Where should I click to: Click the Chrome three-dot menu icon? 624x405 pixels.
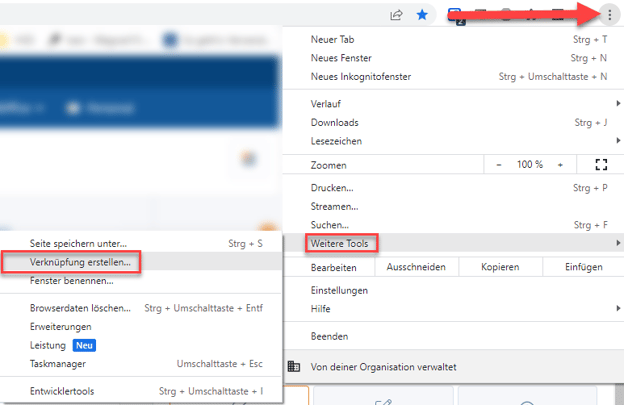pos(609,15)
